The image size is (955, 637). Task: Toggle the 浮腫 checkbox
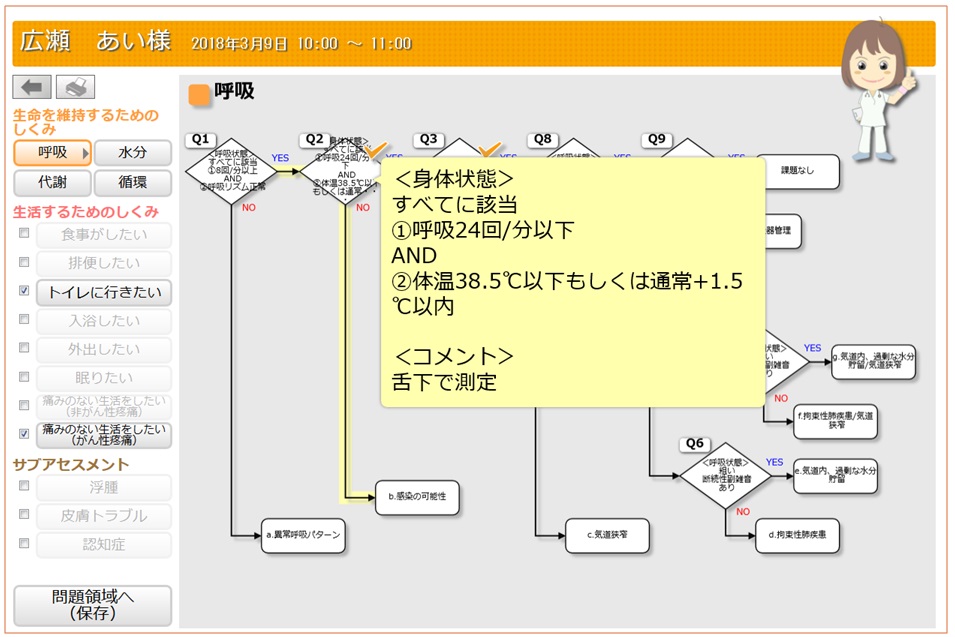click(x=24, y=485)
